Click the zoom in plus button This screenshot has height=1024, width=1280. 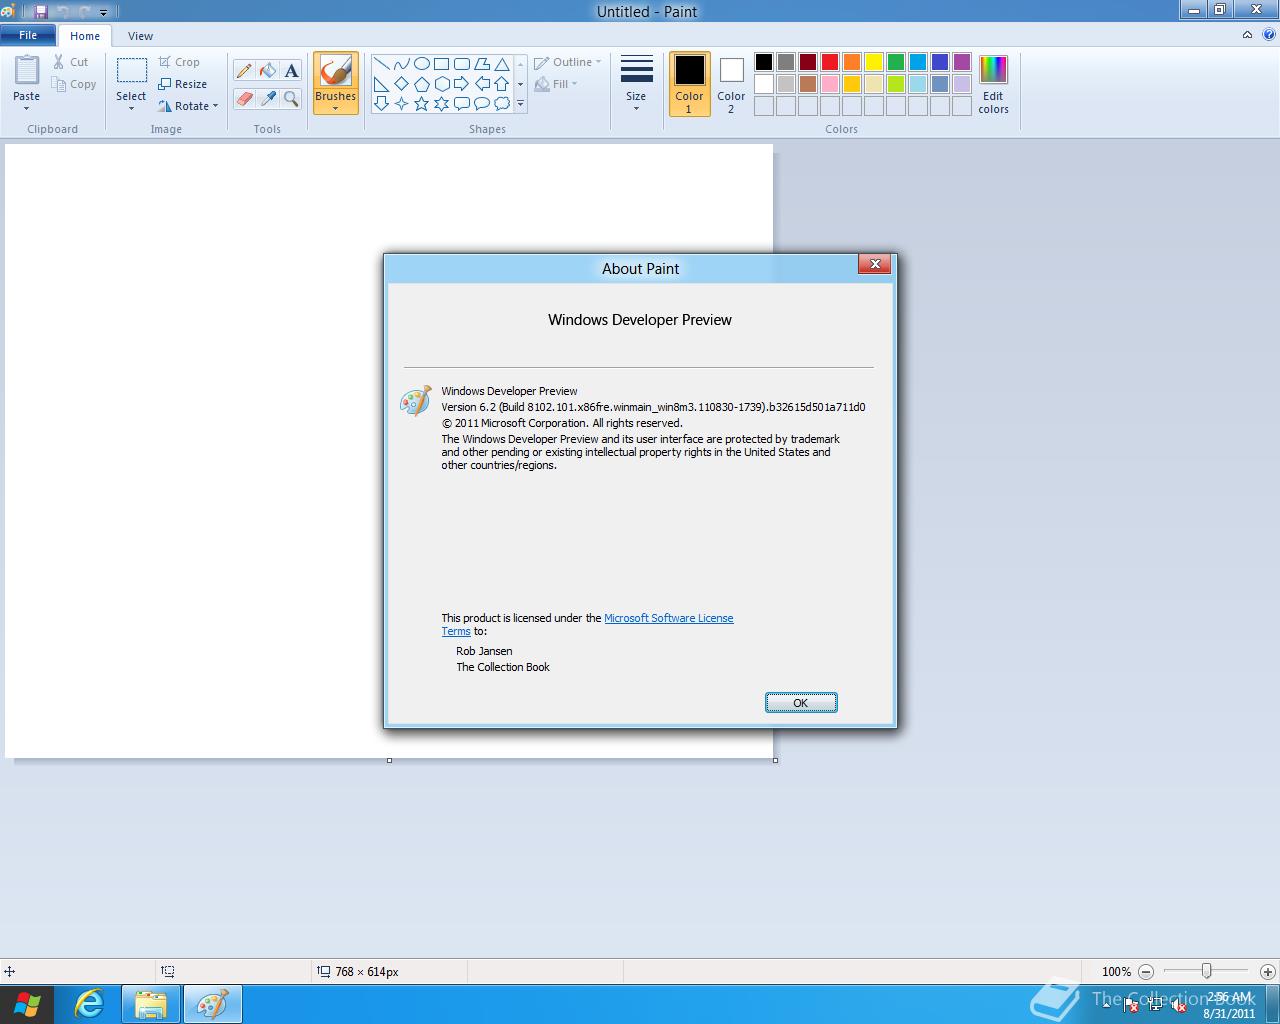point(1267,971)
